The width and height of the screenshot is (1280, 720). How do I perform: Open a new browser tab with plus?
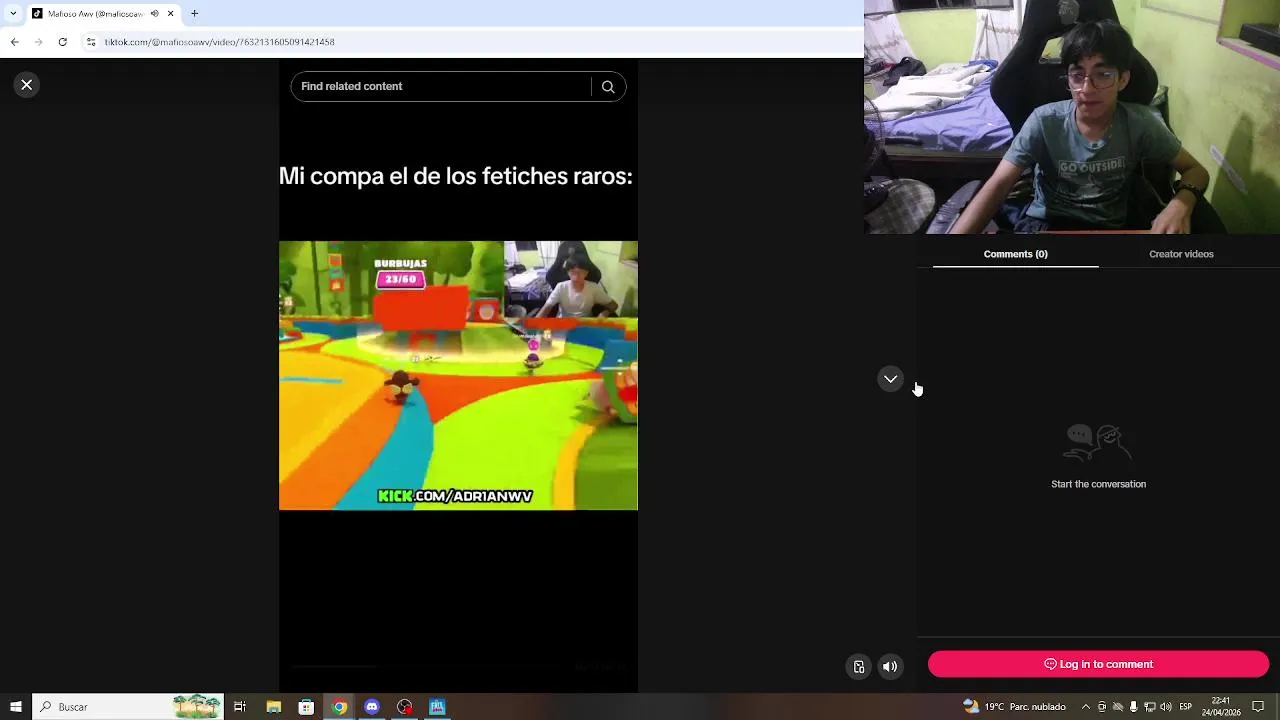[x=194, y=14]
